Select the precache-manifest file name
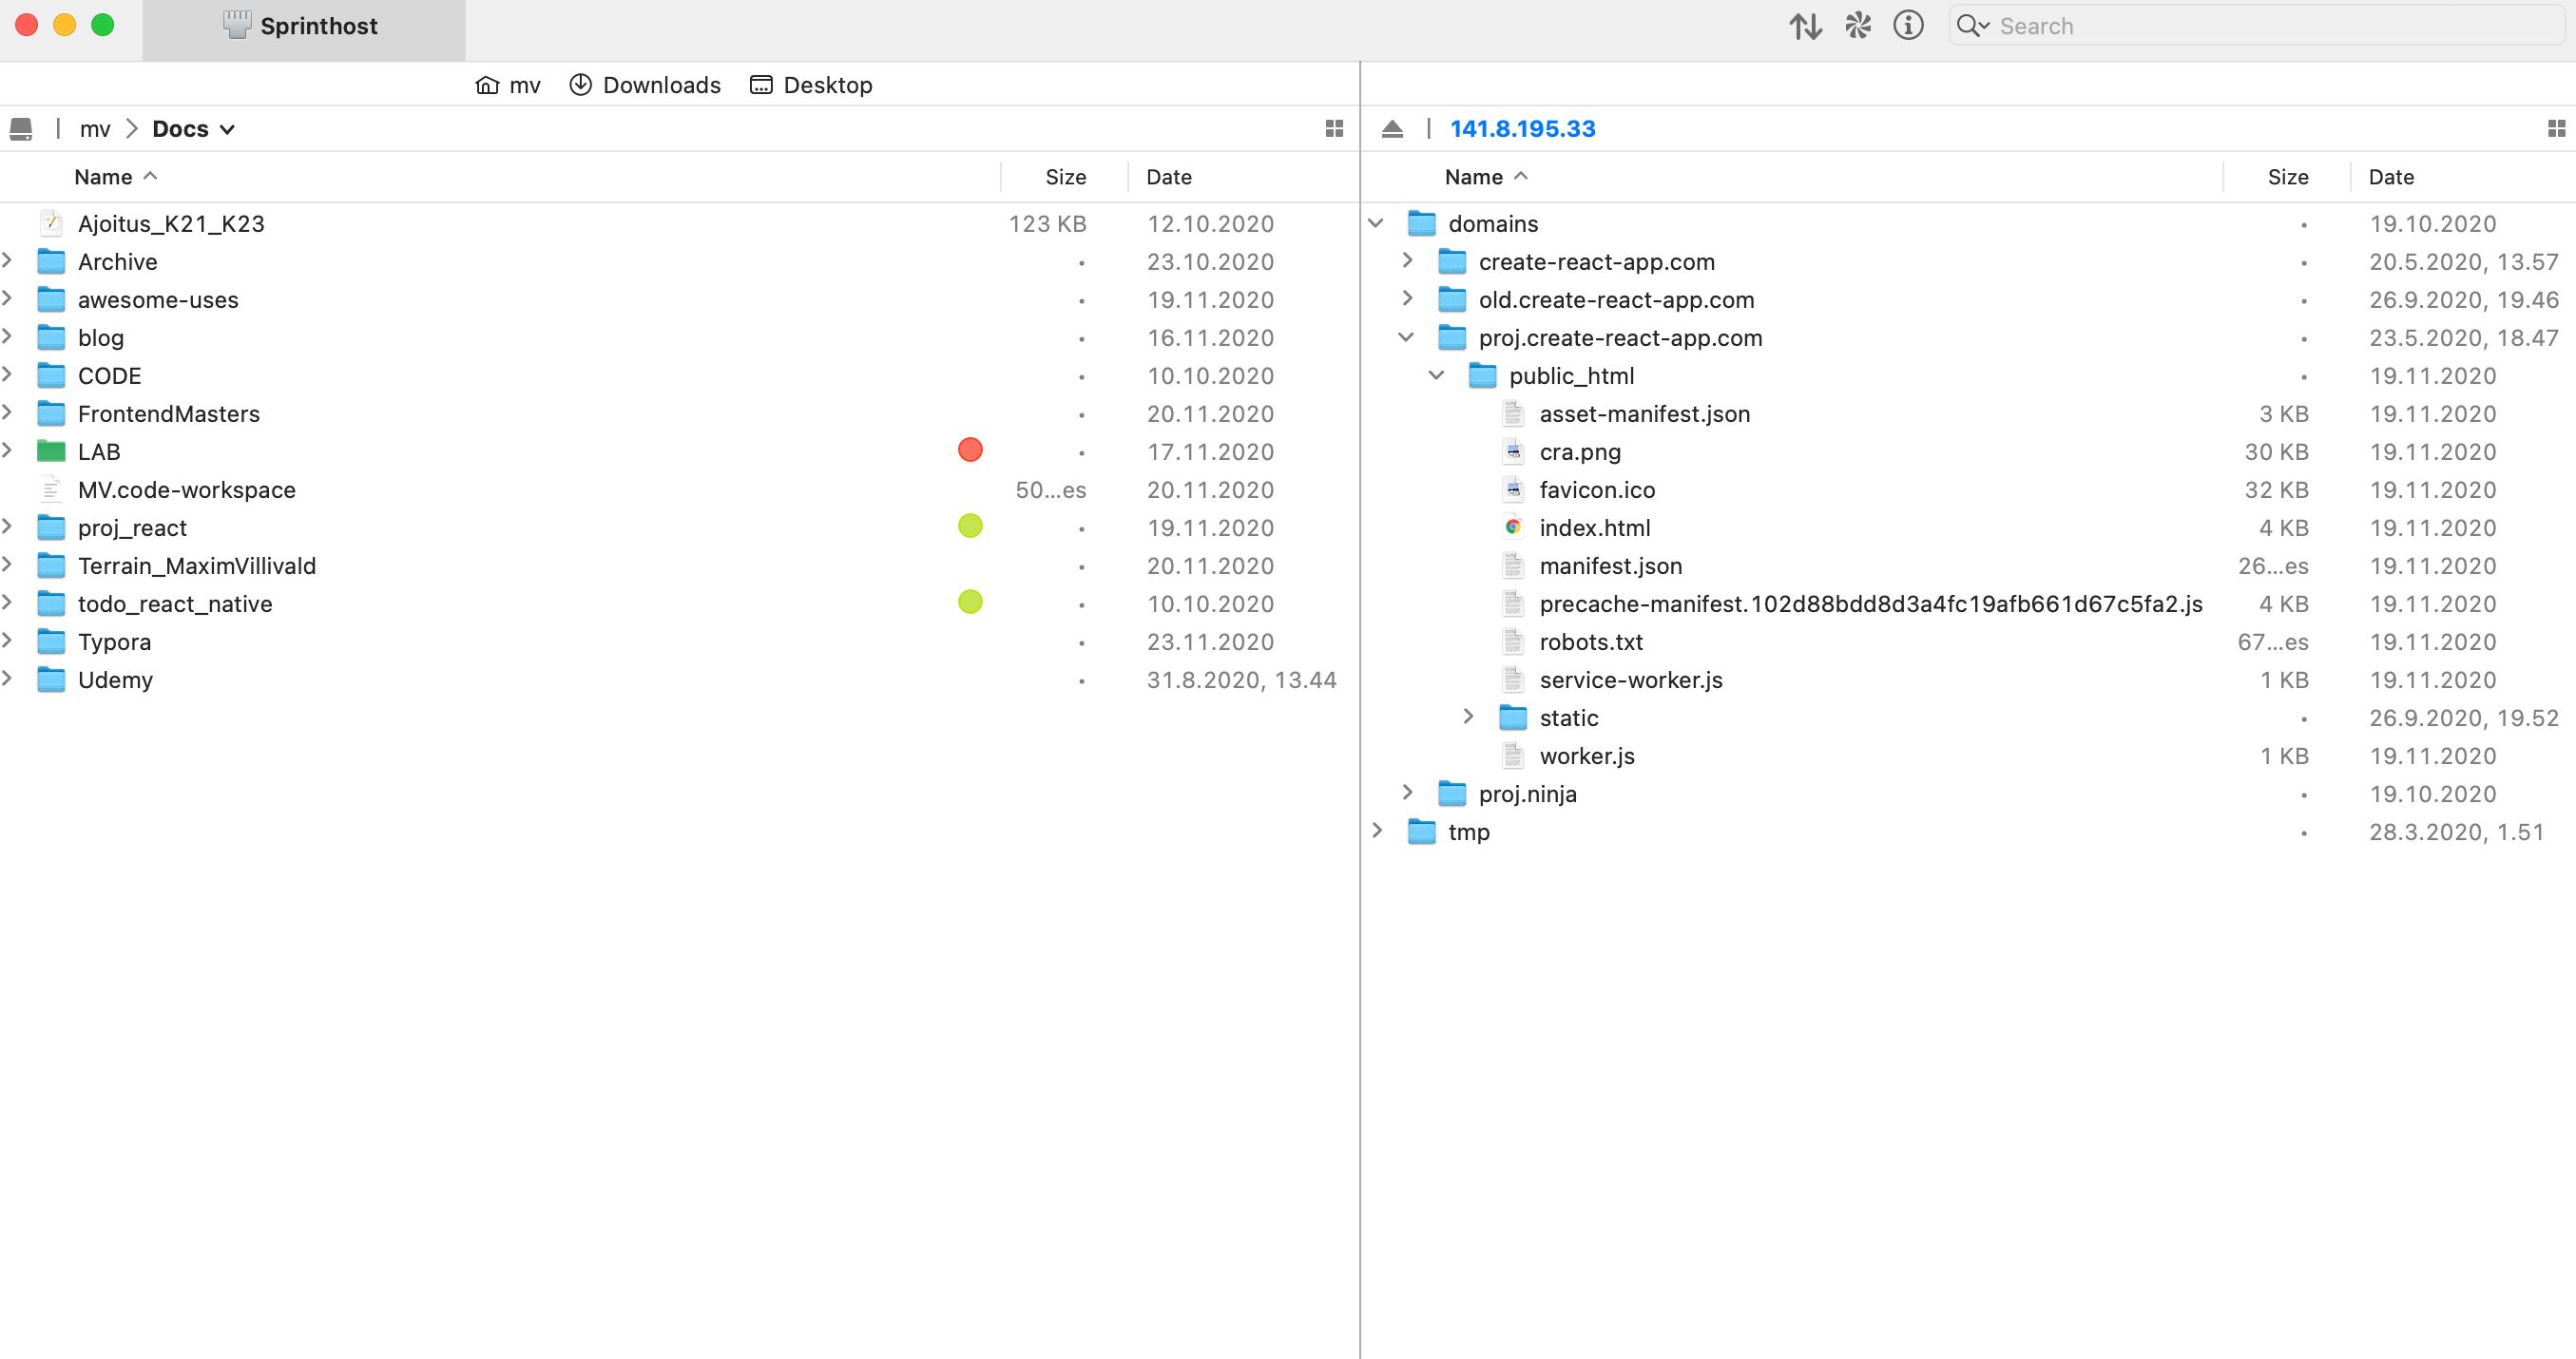 [x=1871, y=603]
